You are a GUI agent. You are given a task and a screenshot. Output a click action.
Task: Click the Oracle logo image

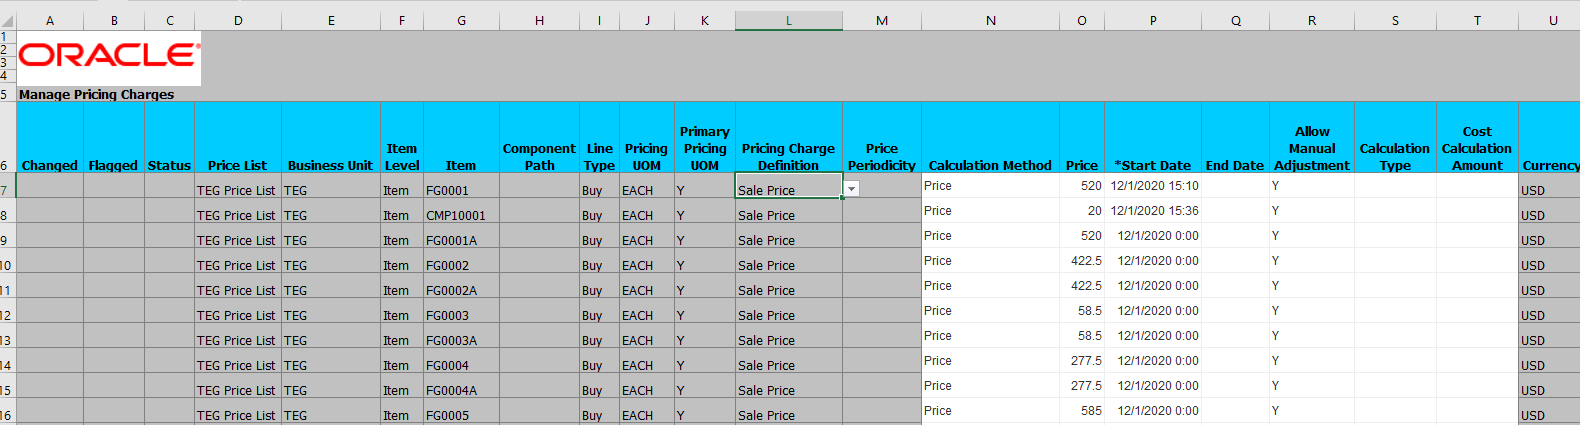pos(109,57)
